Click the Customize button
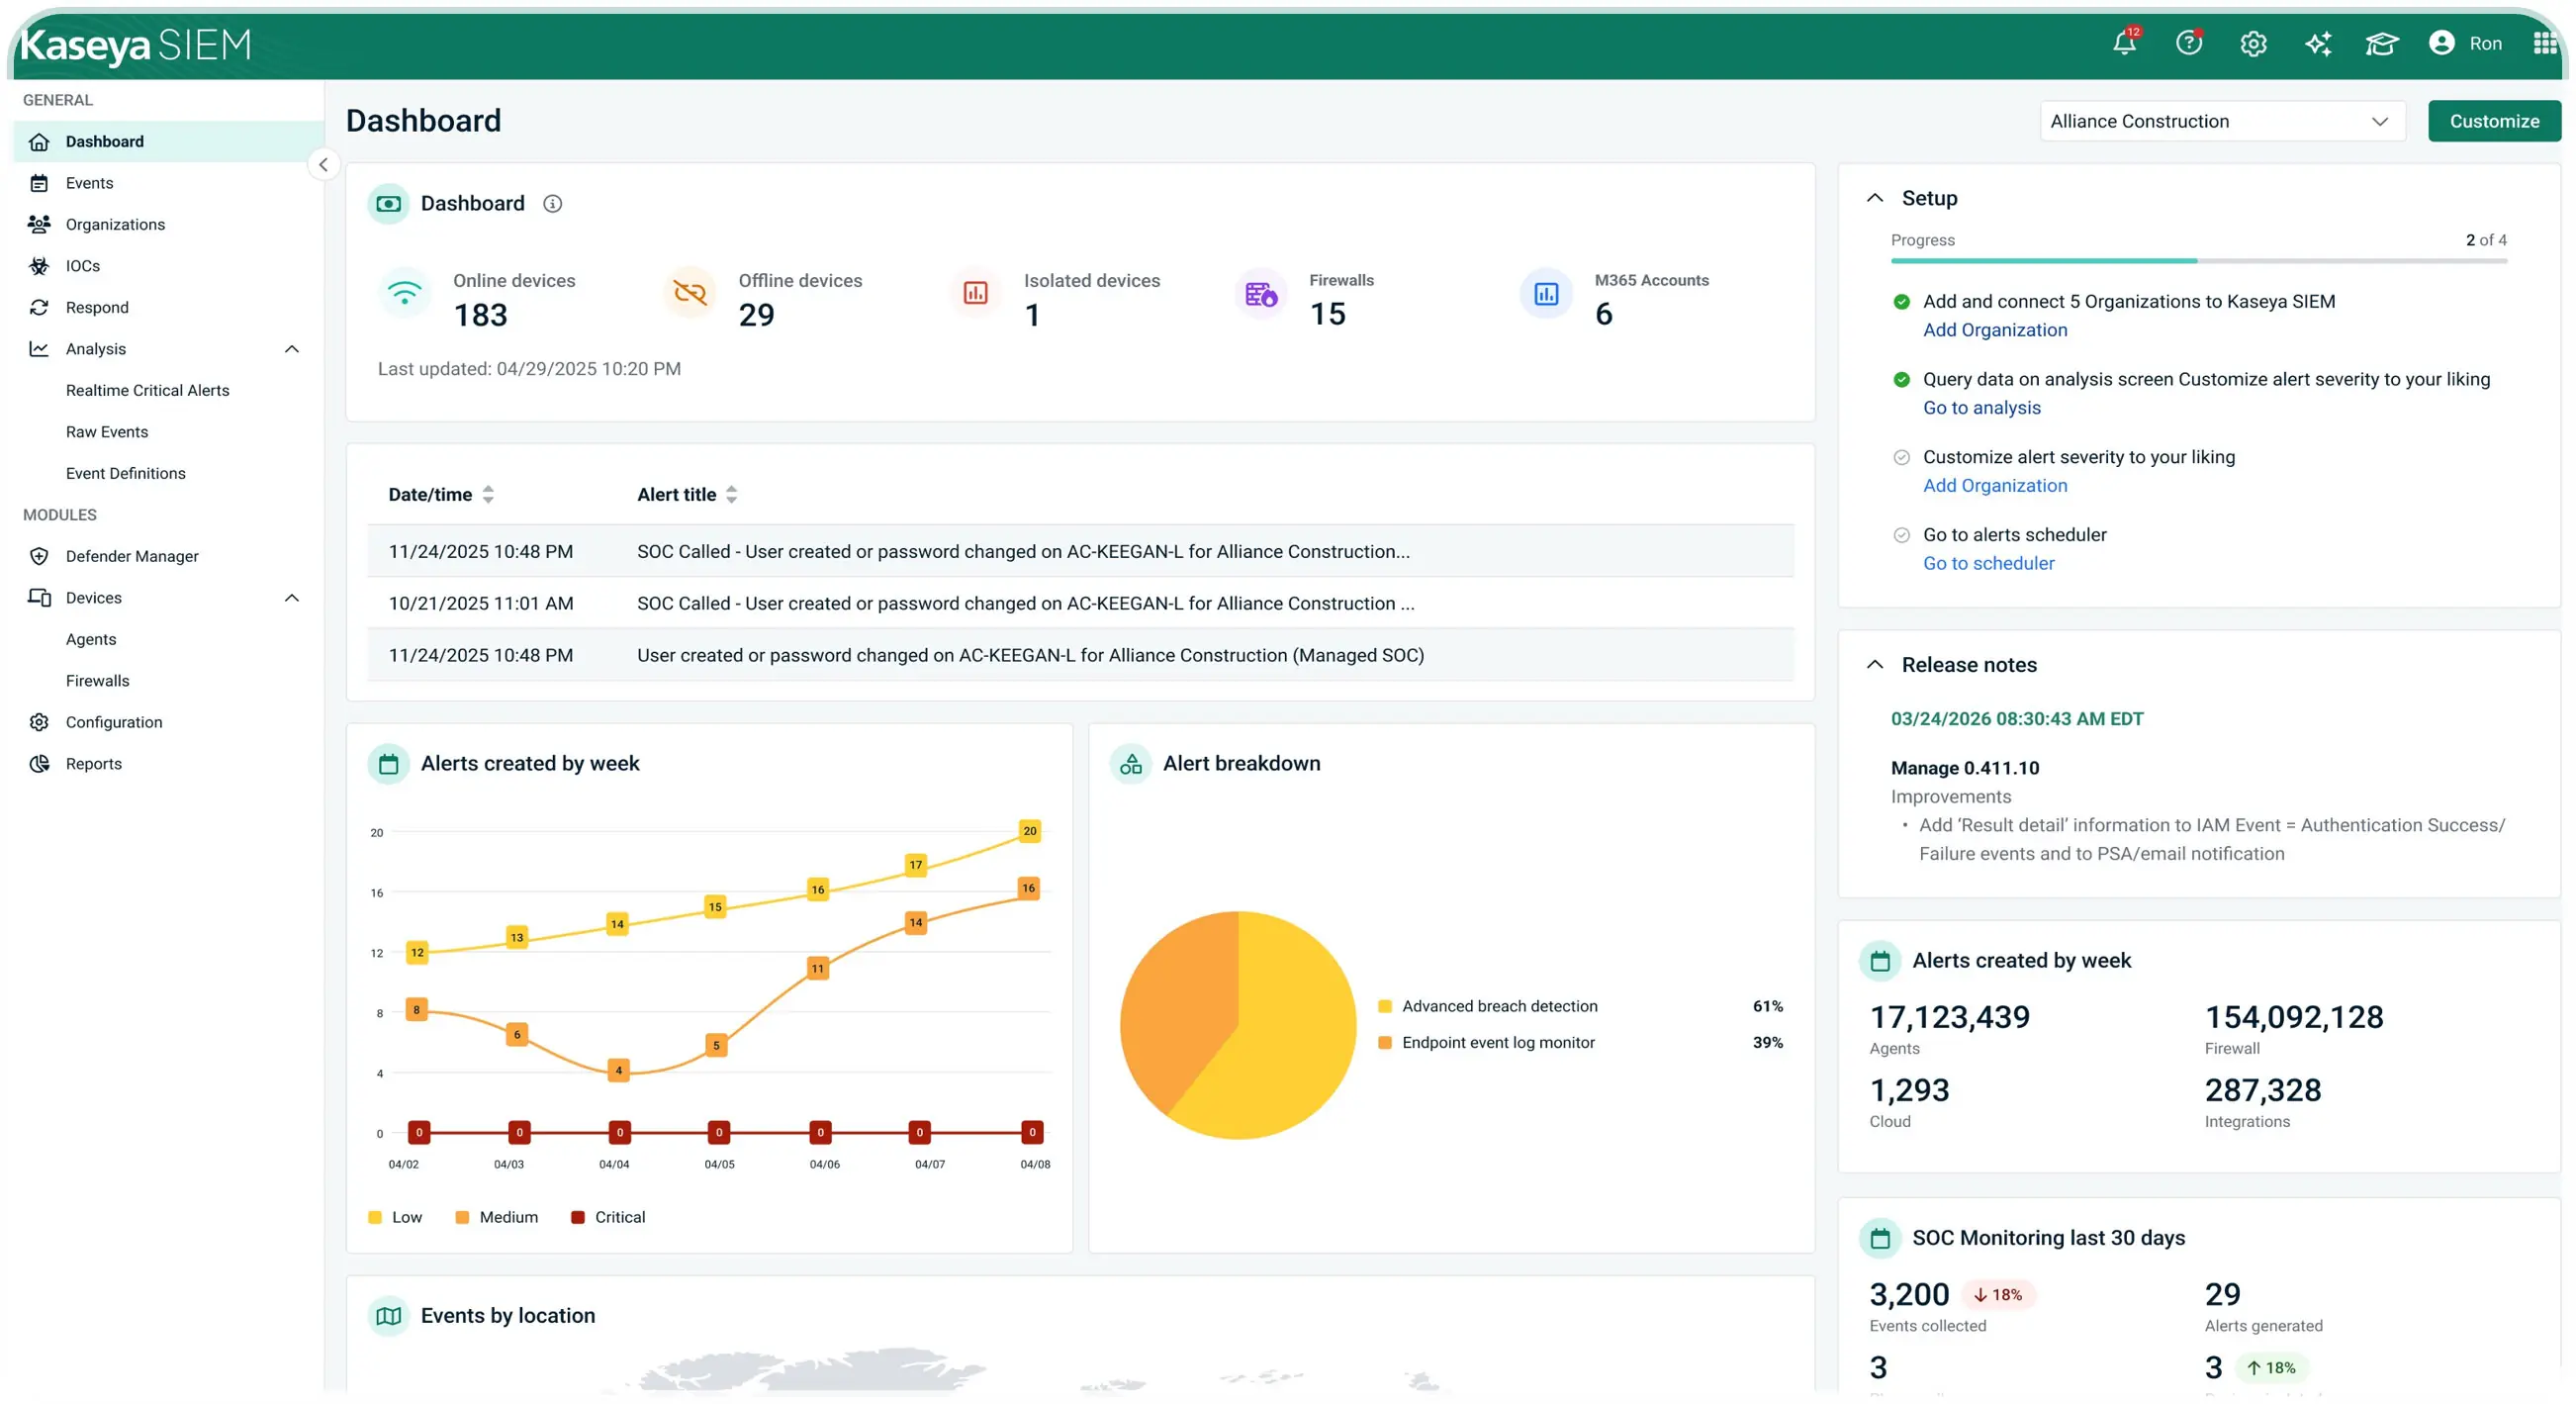This screenshot has height=1404, width=2576. [2494, 121]
